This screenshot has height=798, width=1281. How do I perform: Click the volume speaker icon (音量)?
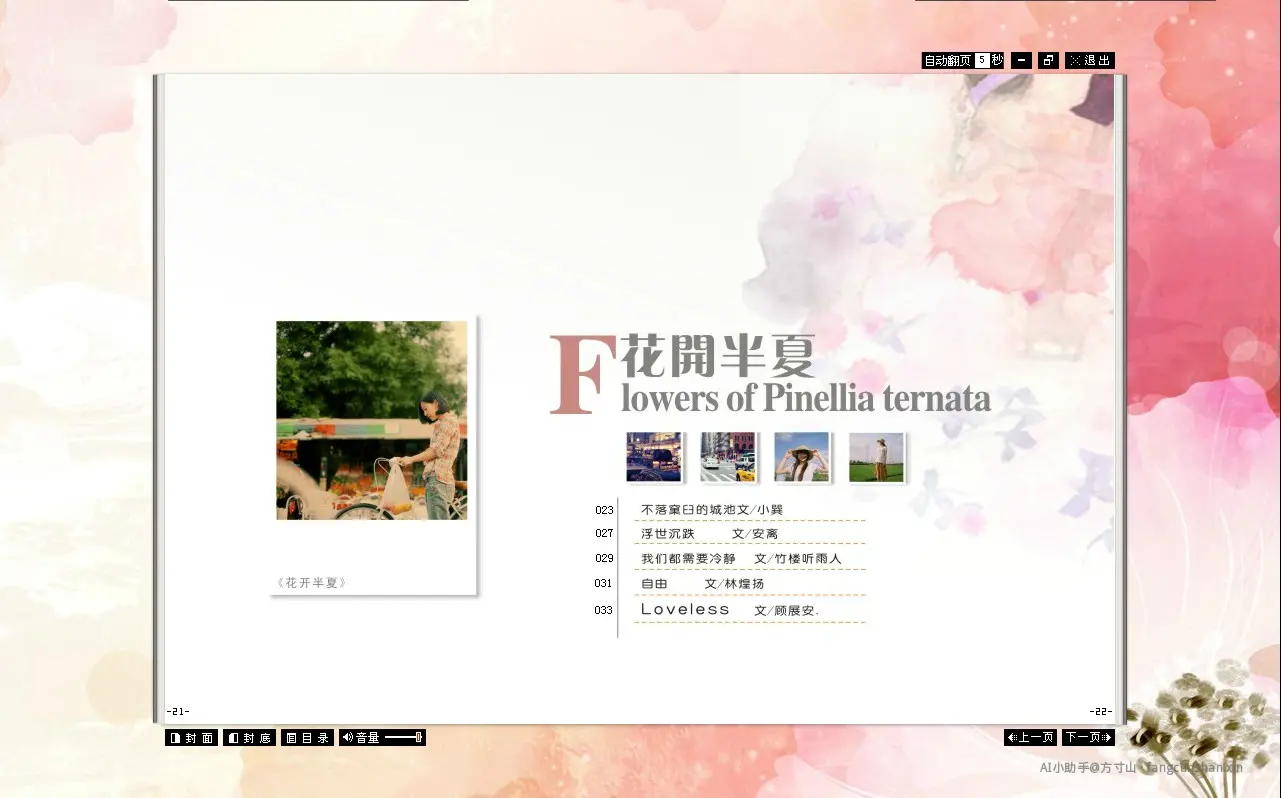tap(348, 738)
